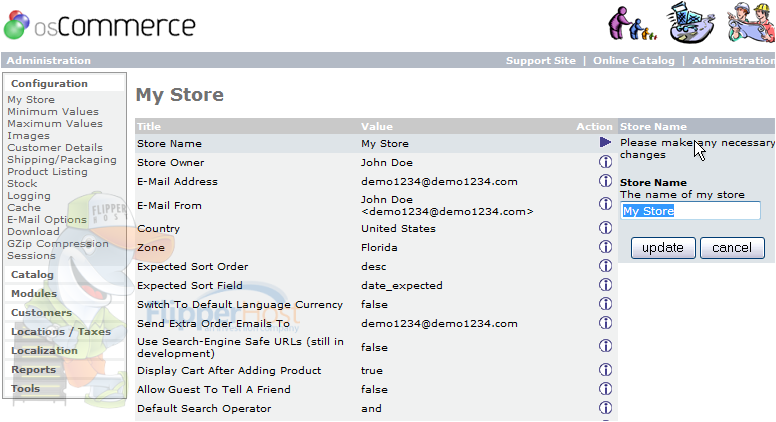Click info icon for E-Mail From row
Viewport: 776px width, 422px height.
(x=605, y=204)
